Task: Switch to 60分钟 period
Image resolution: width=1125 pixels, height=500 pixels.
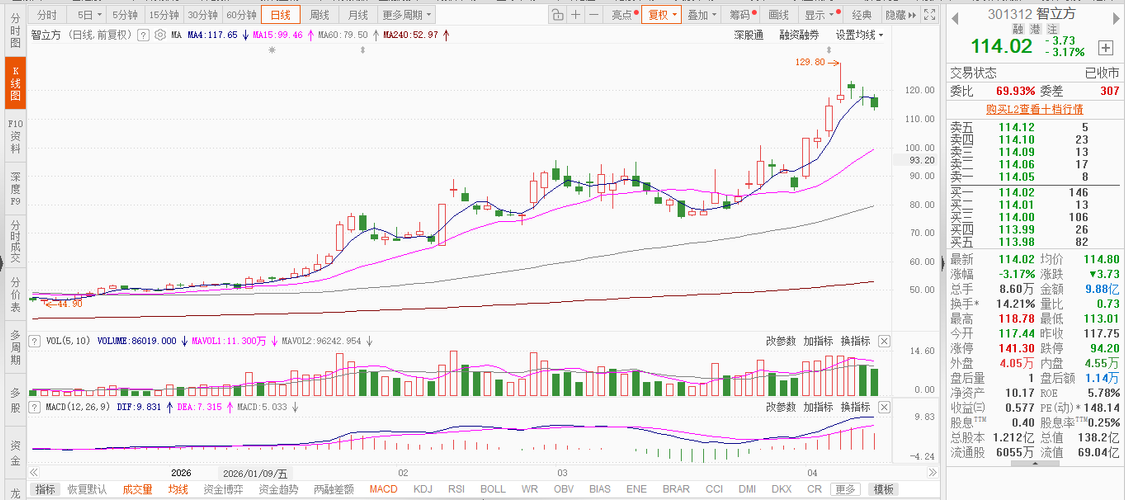Action: (240, 14)
